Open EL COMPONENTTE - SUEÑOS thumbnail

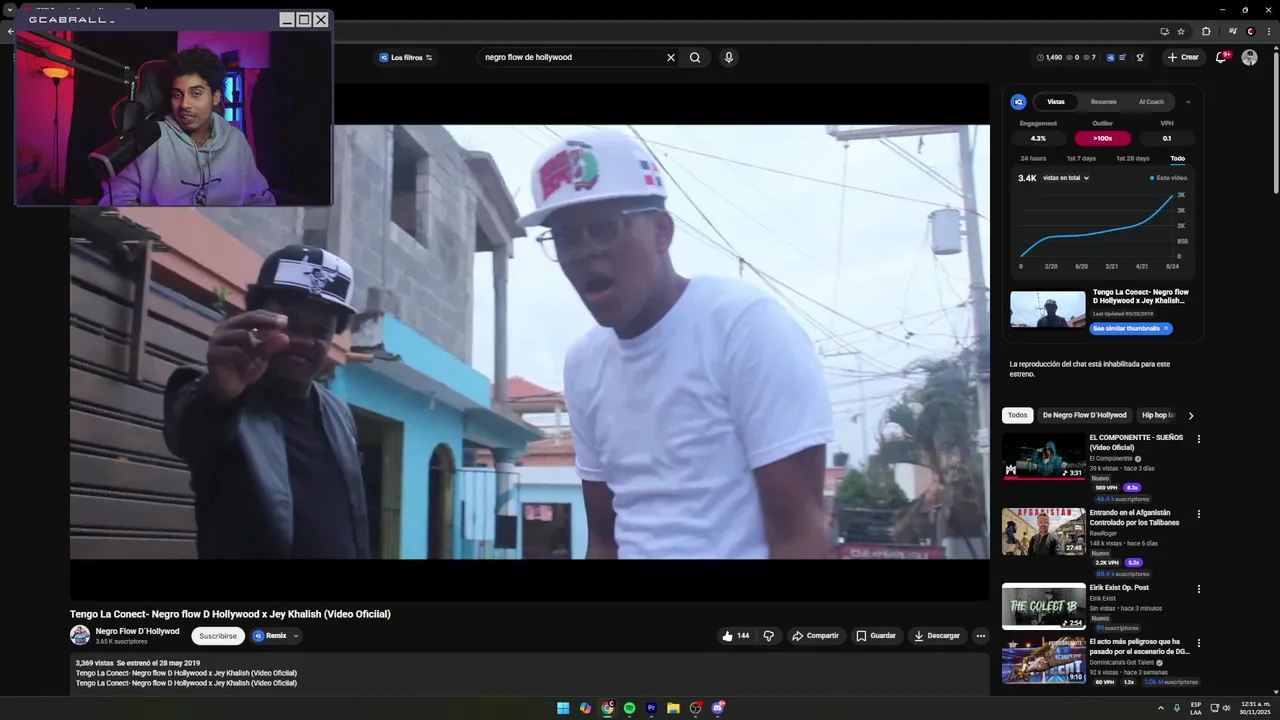(1044, 456)
